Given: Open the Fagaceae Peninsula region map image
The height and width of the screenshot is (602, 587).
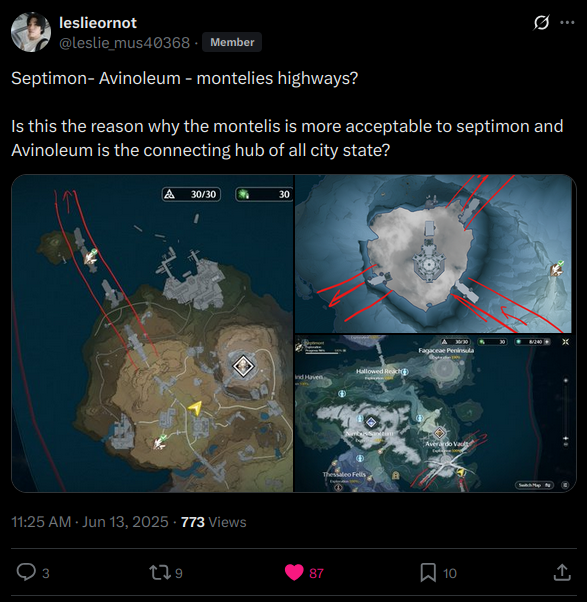Looking at the screenshot, I should pos(435,413).
